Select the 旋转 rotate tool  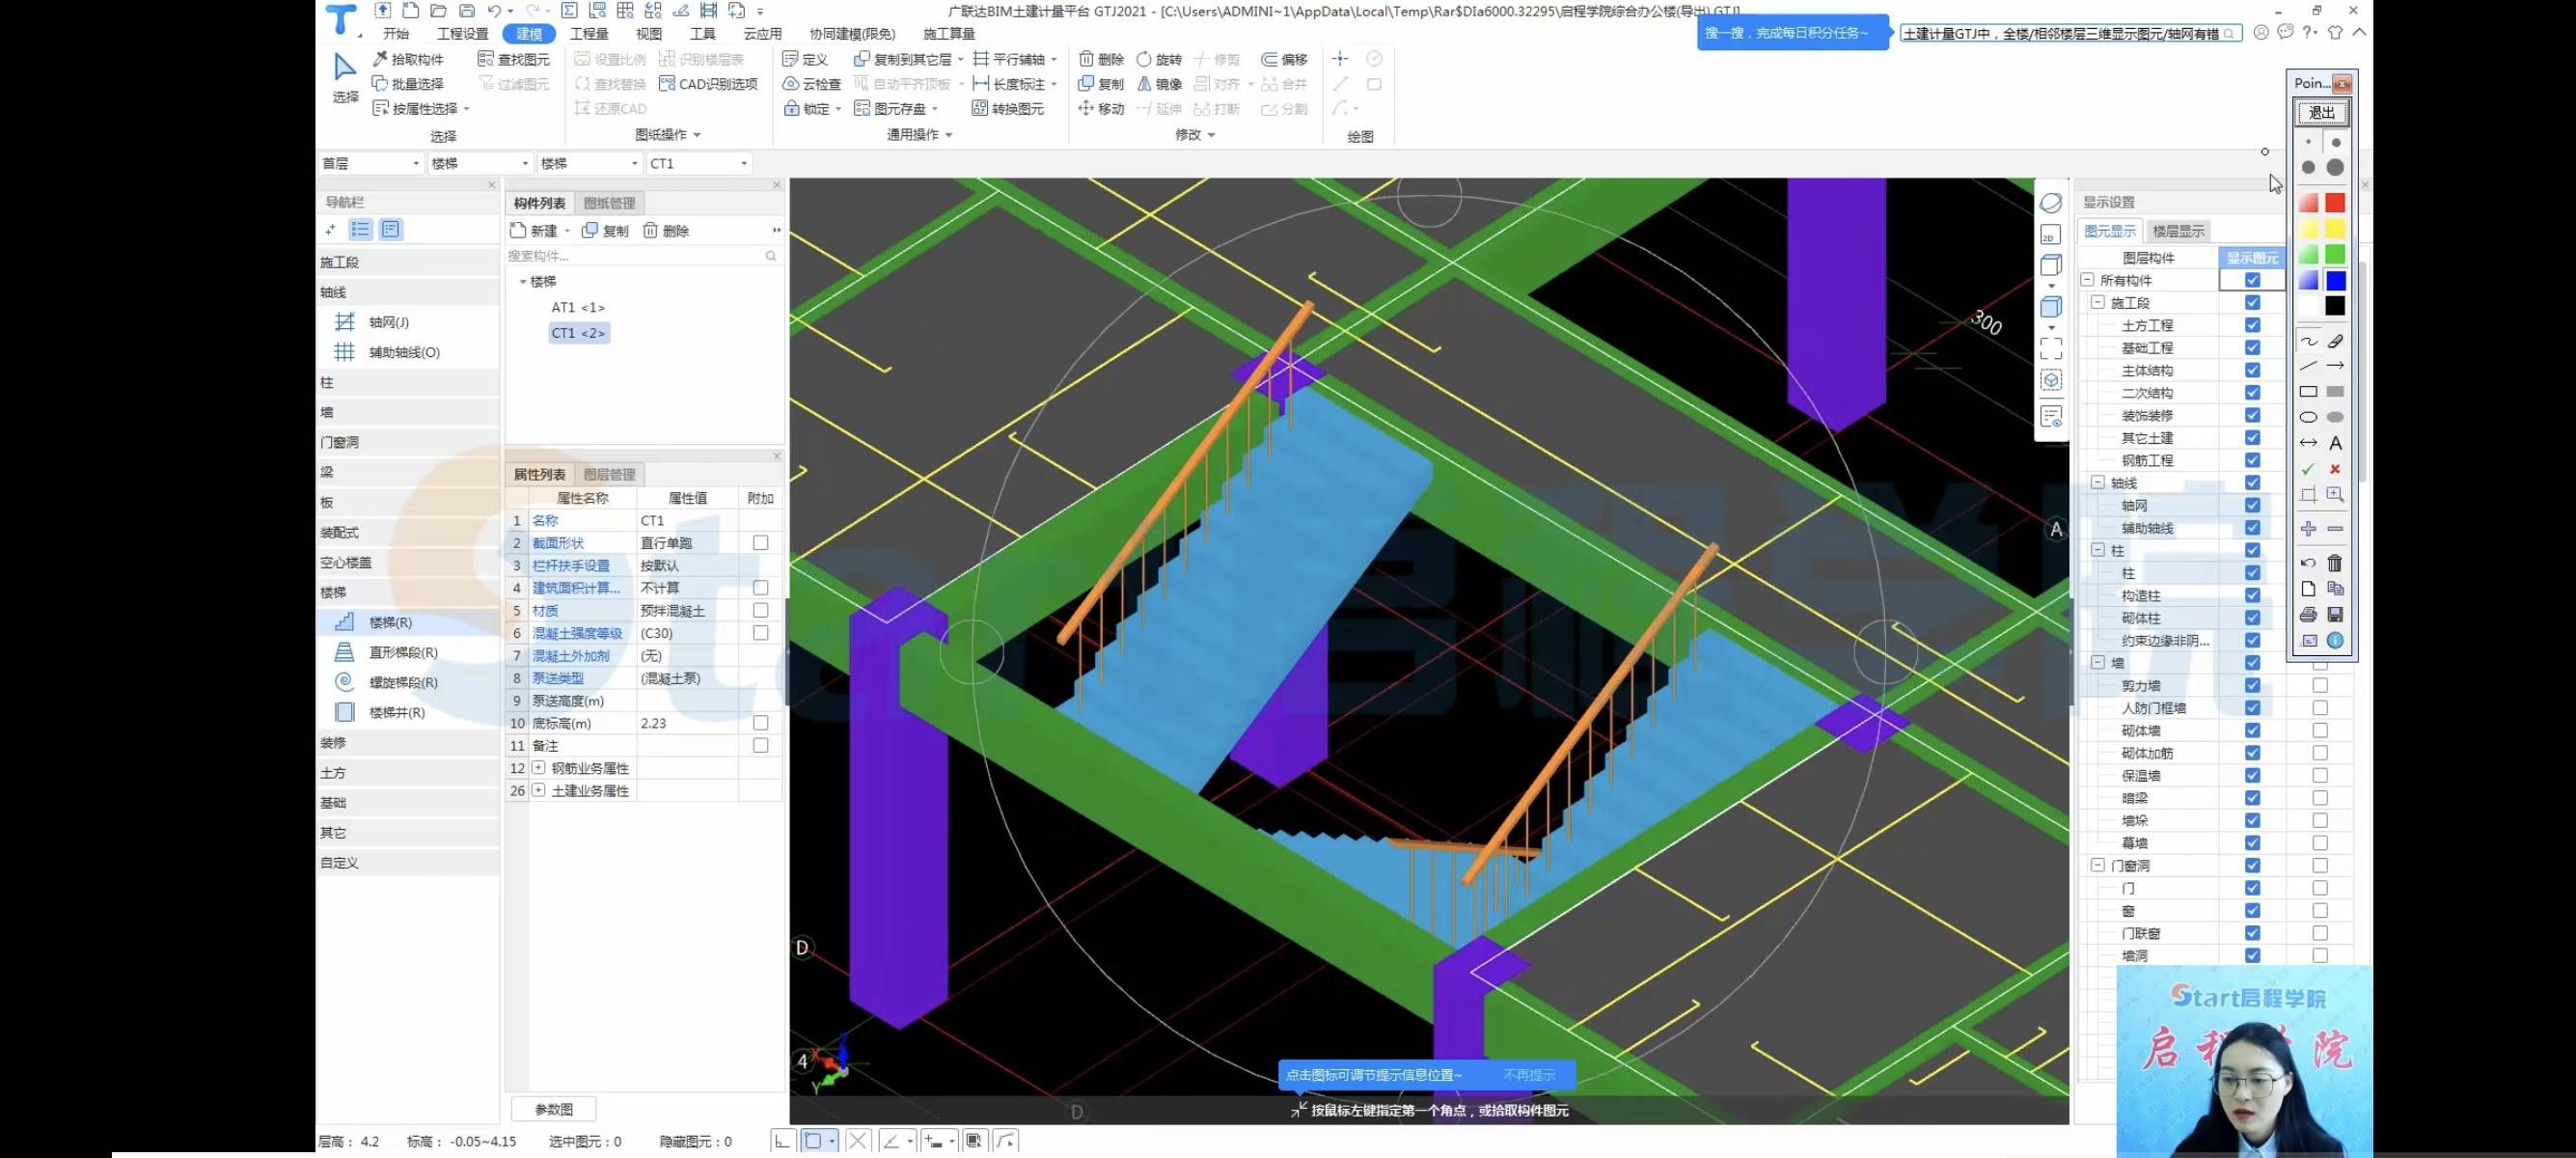pyautogui.click(x=1159, y=59)
